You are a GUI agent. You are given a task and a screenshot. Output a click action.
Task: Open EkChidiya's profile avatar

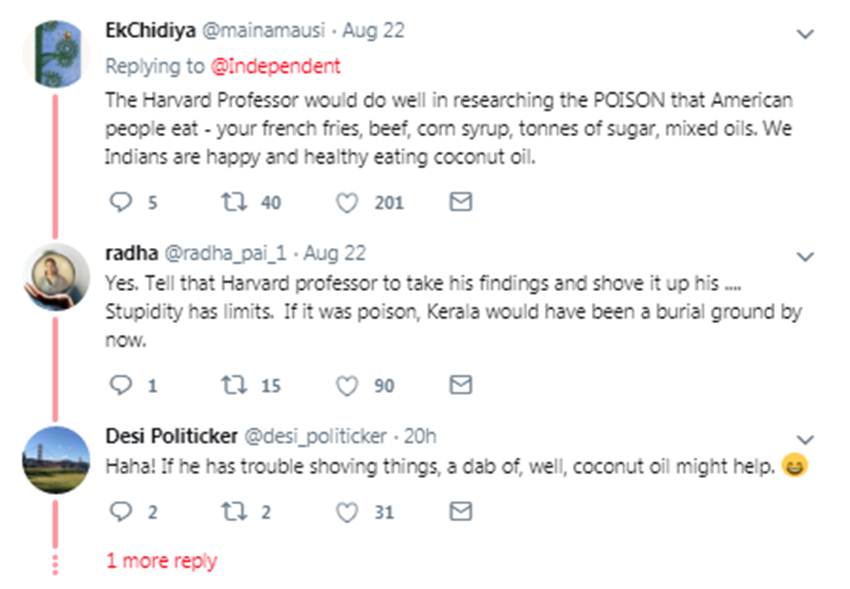56,52
